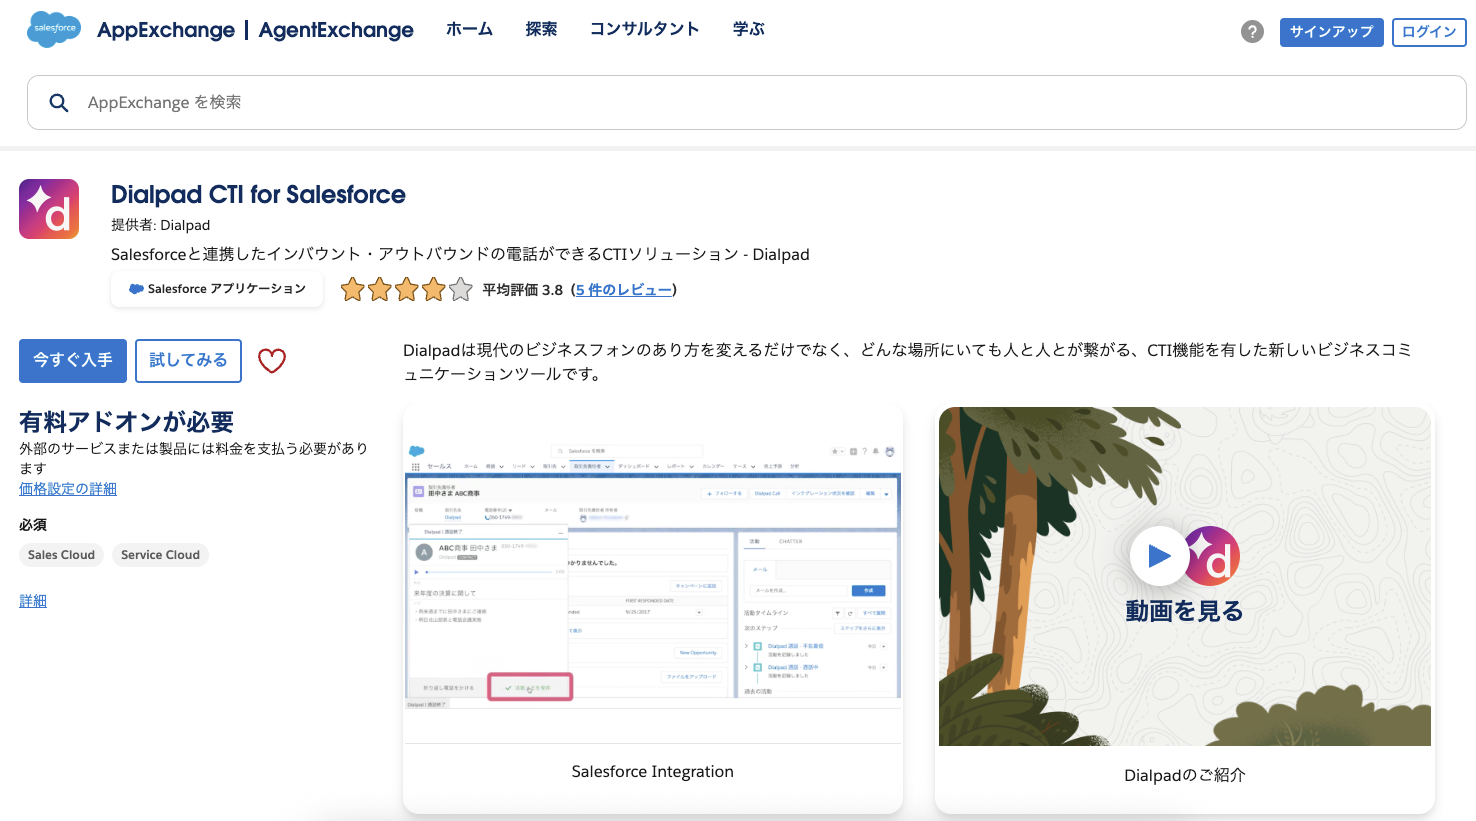The width and height of the screenshot is (1476, 821).
Task: Open the Salesforce Integration screenshot thumbnail
Action: [652, 574]
